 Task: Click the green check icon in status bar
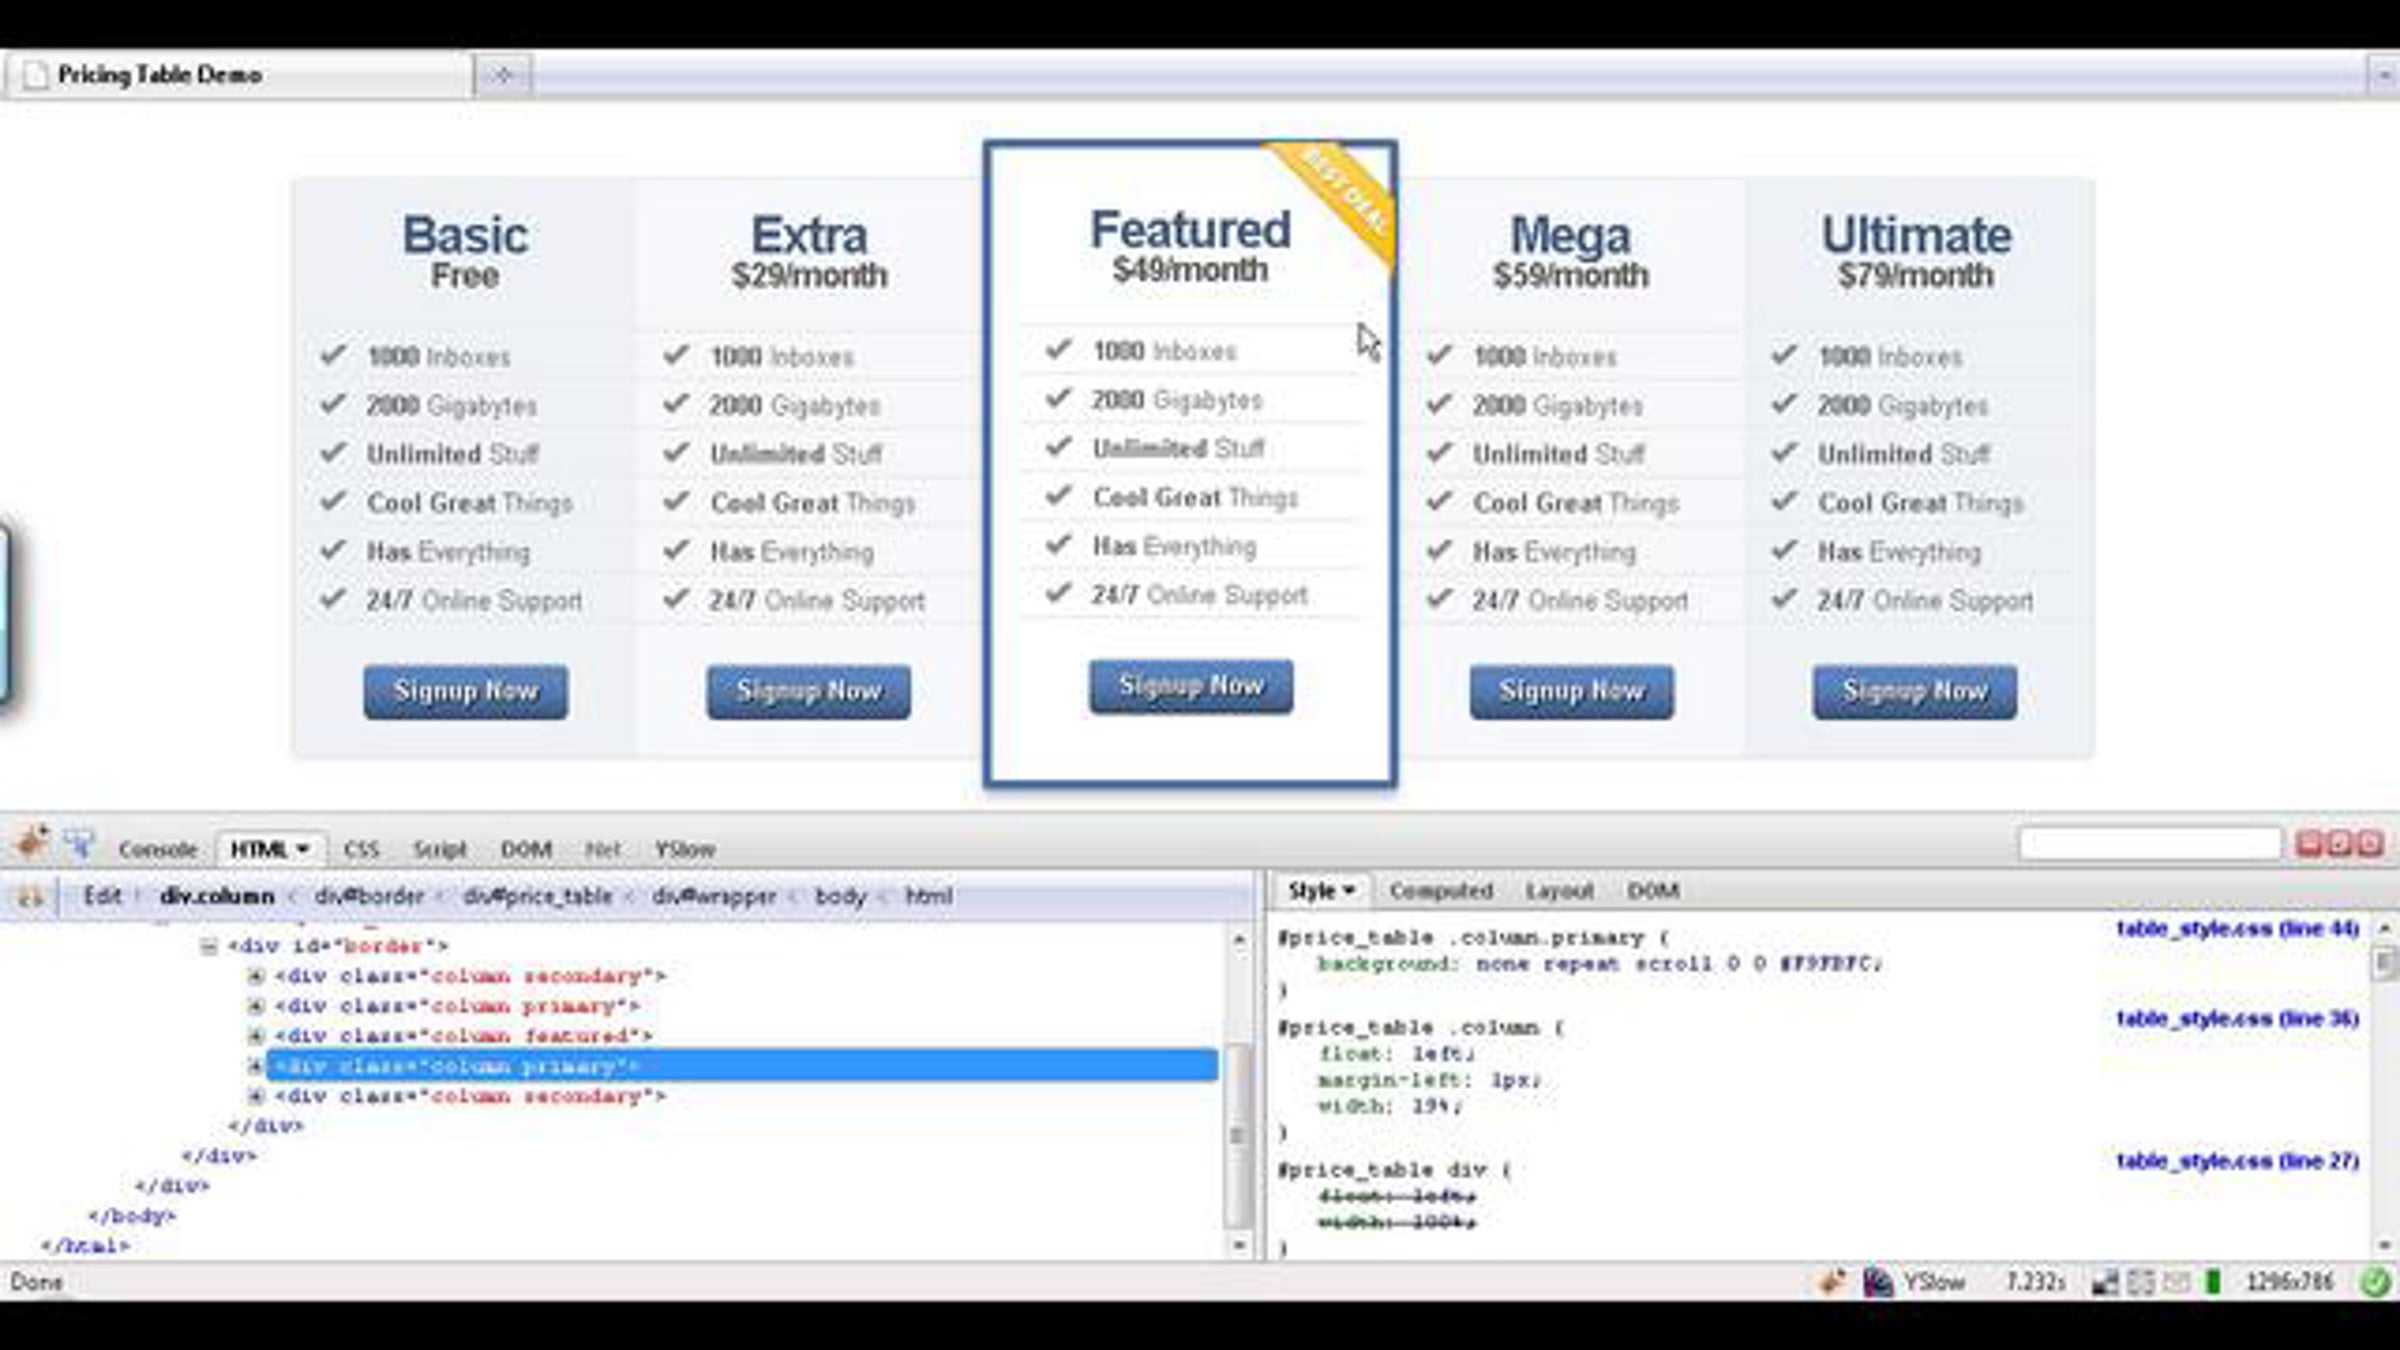pos(2375,1281)
